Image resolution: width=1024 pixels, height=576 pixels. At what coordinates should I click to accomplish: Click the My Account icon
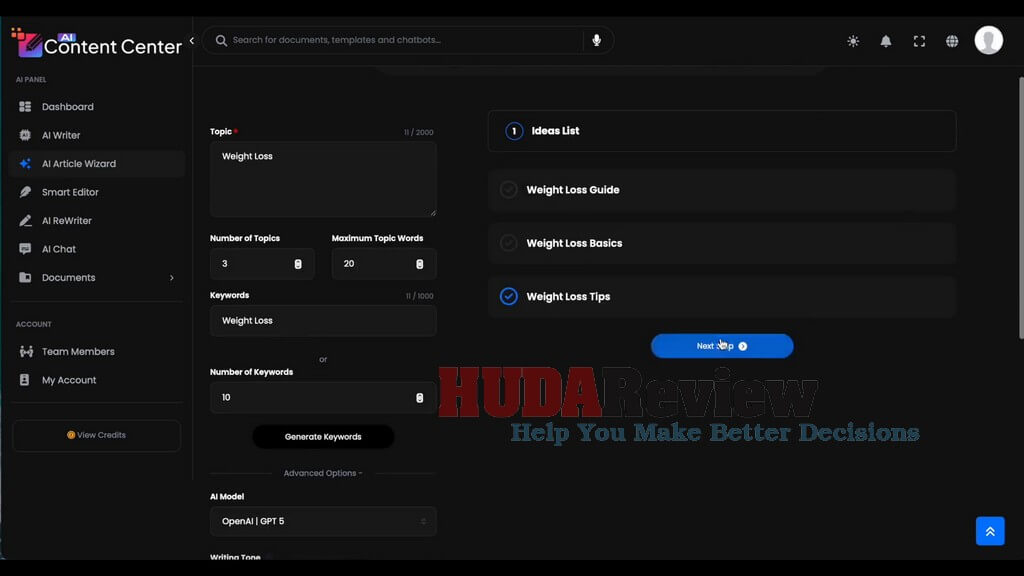point(25,380)
